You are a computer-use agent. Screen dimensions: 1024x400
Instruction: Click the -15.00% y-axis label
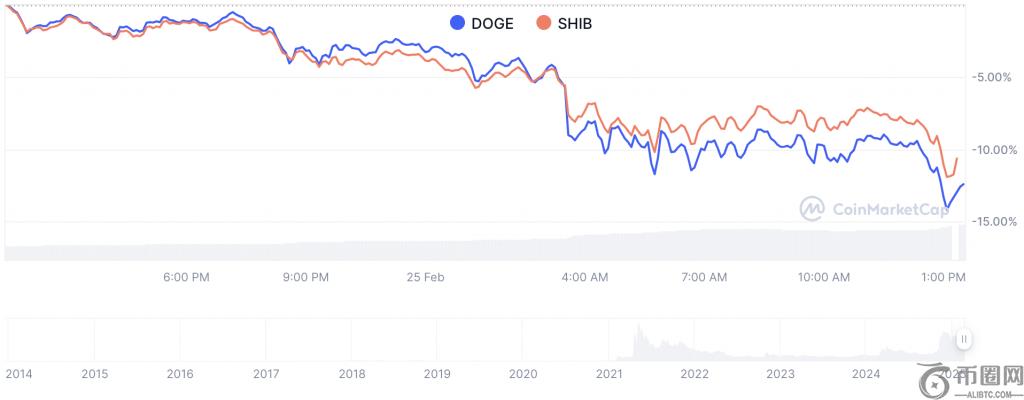point(993,222)
